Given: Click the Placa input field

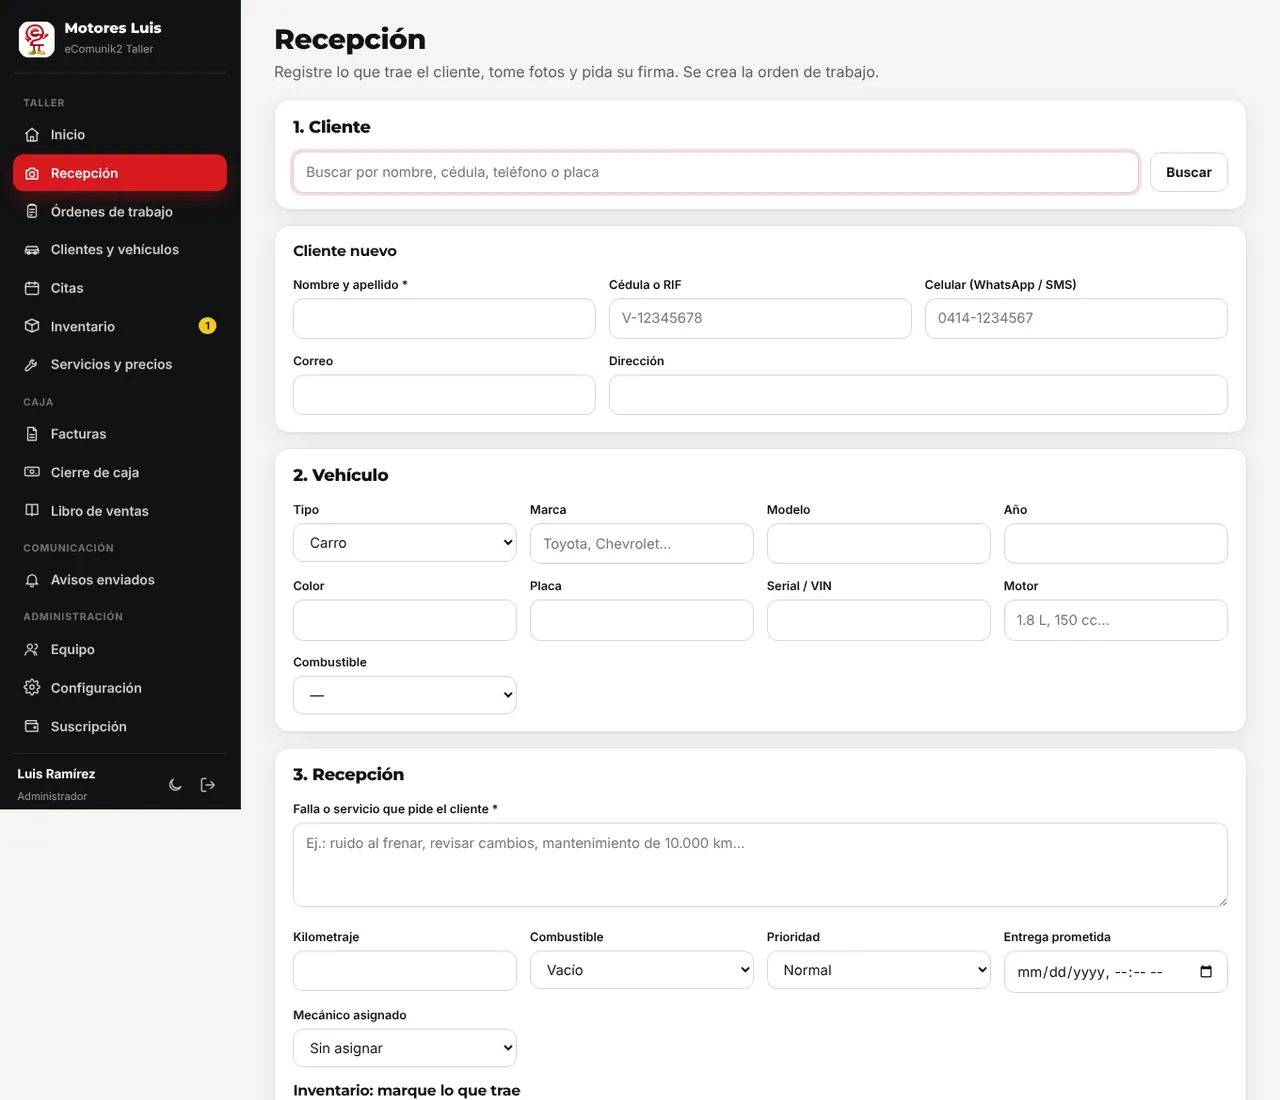Looking at the screenshot, I should tap(642, 620).
